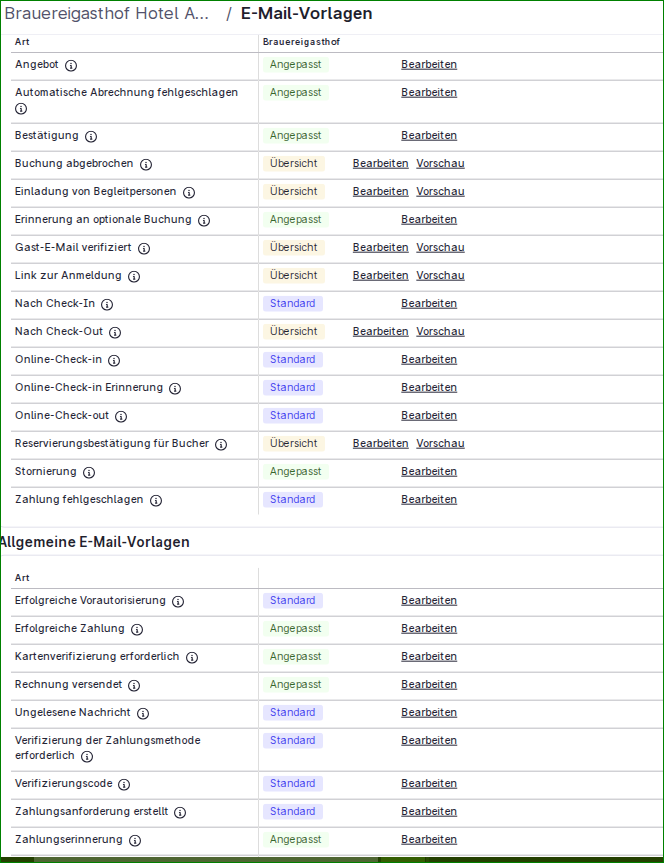Screen dimensions: 664x863
Task: Click the Übersicht badge for Nach Check-Out
Action: click(x=293, y=331)
